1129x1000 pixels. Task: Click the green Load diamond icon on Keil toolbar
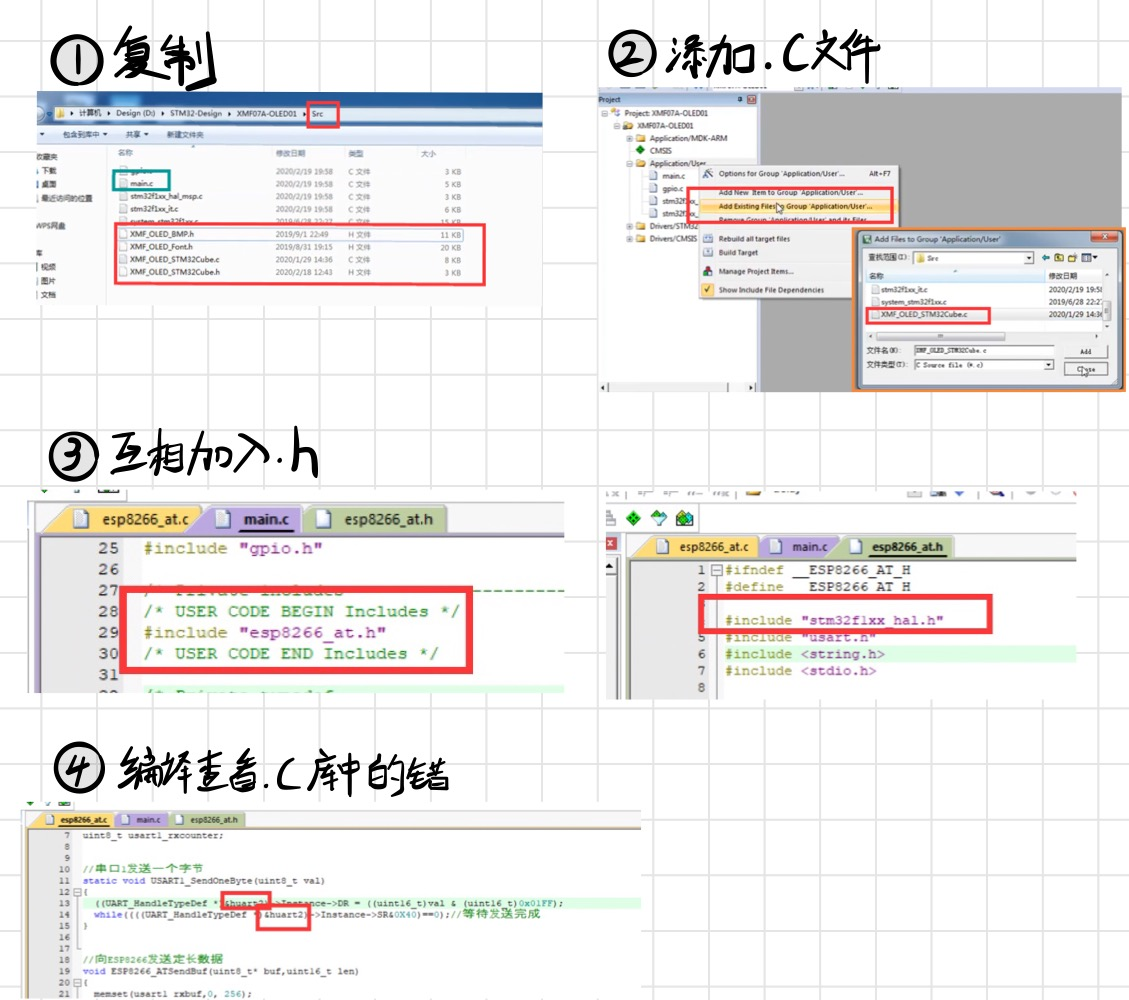[x=633, y=517]
